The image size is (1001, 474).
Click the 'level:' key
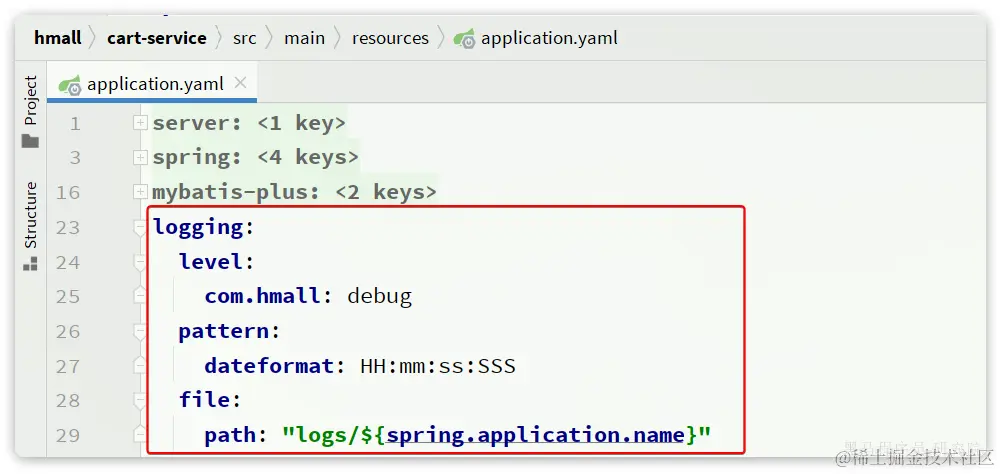click(x=217, y=262)
